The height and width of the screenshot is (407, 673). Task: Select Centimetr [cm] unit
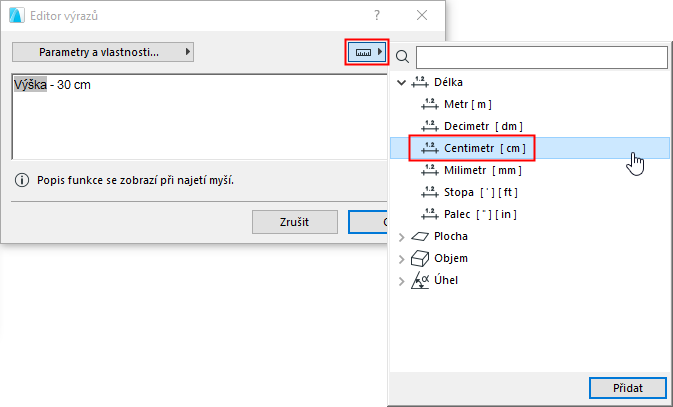[x=484, y=148]
